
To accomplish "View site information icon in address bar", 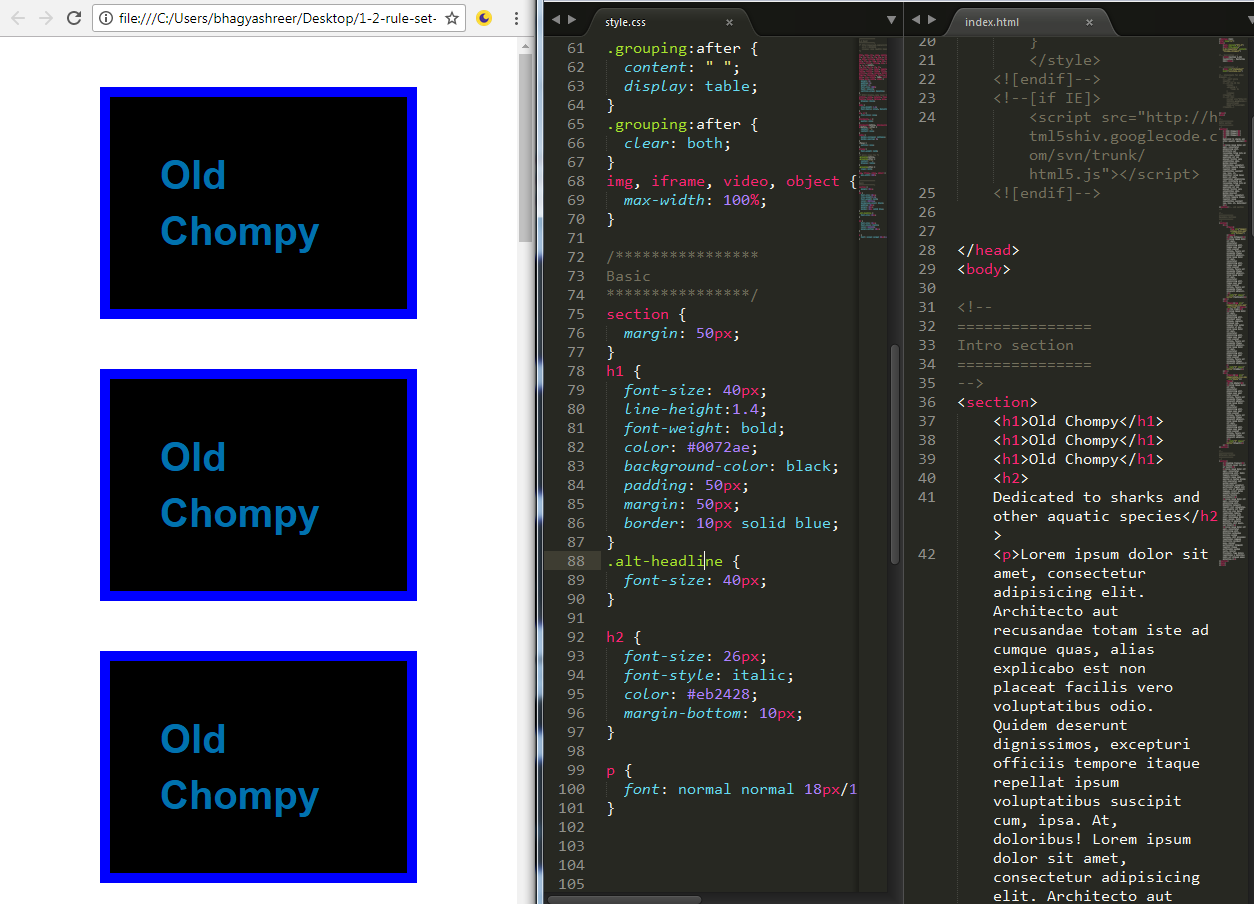I will (x=107, y=18).
